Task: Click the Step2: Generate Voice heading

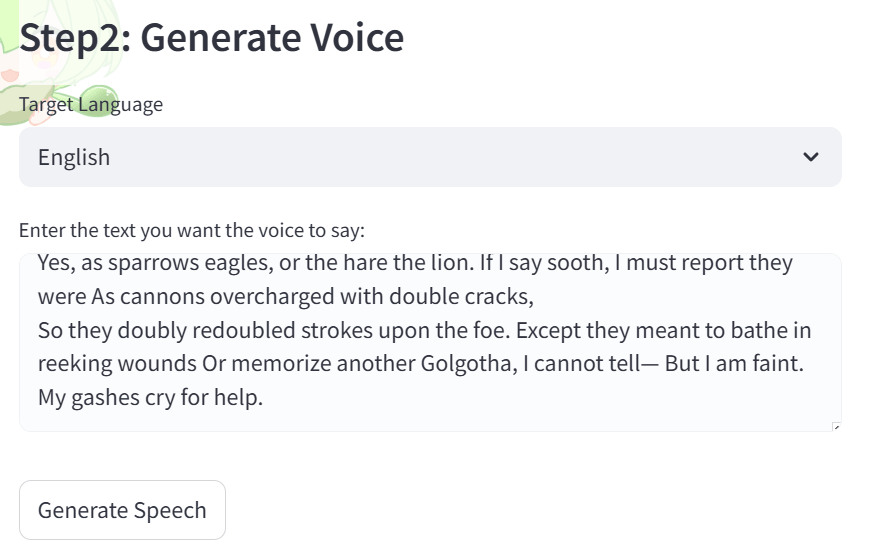Action: [x=212, y=38]
